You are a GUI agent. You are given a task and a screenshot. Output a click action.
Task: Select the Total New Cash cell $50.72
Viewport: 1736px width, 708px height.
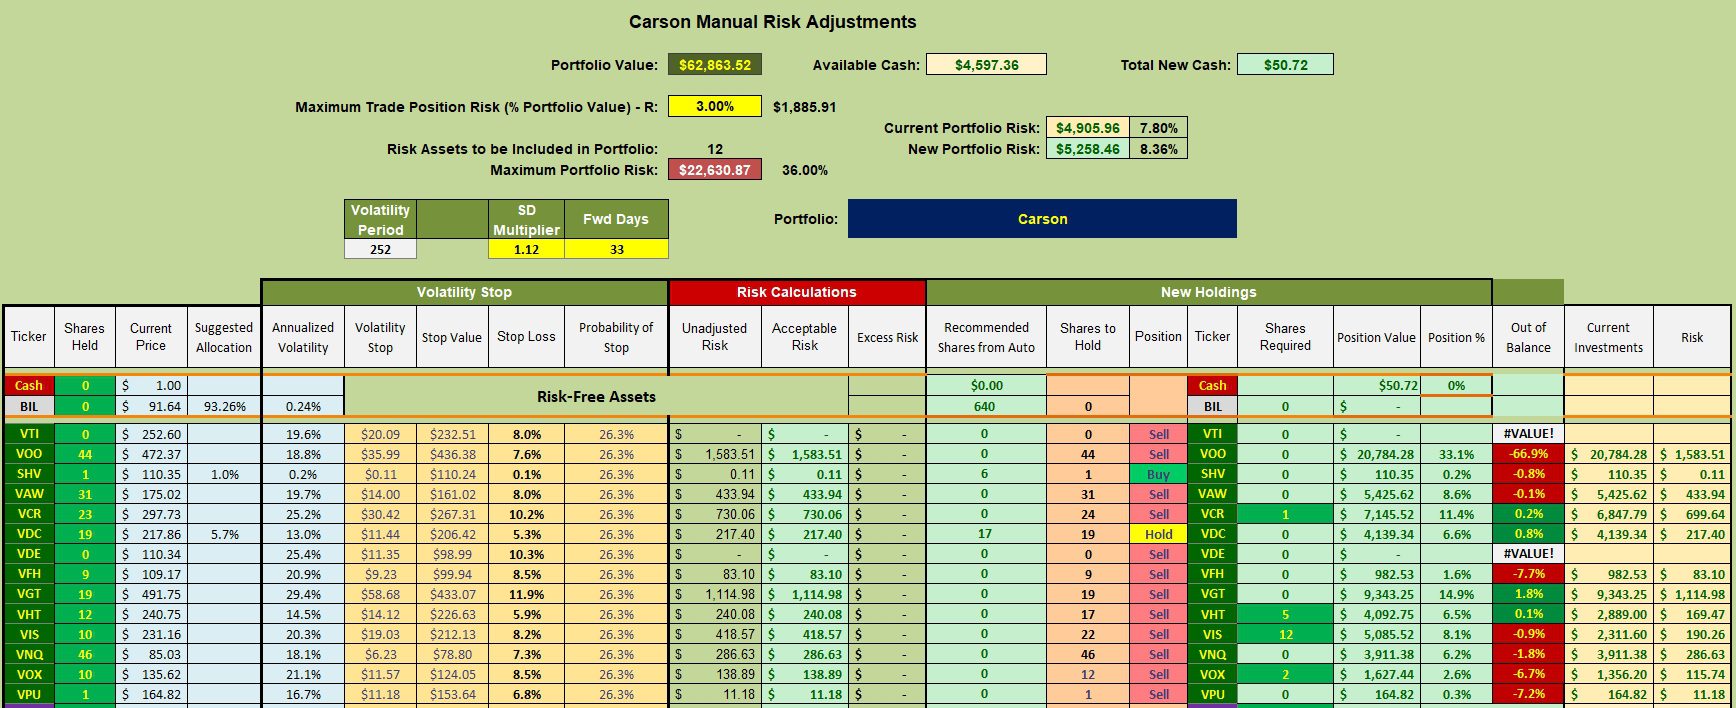1285,65
